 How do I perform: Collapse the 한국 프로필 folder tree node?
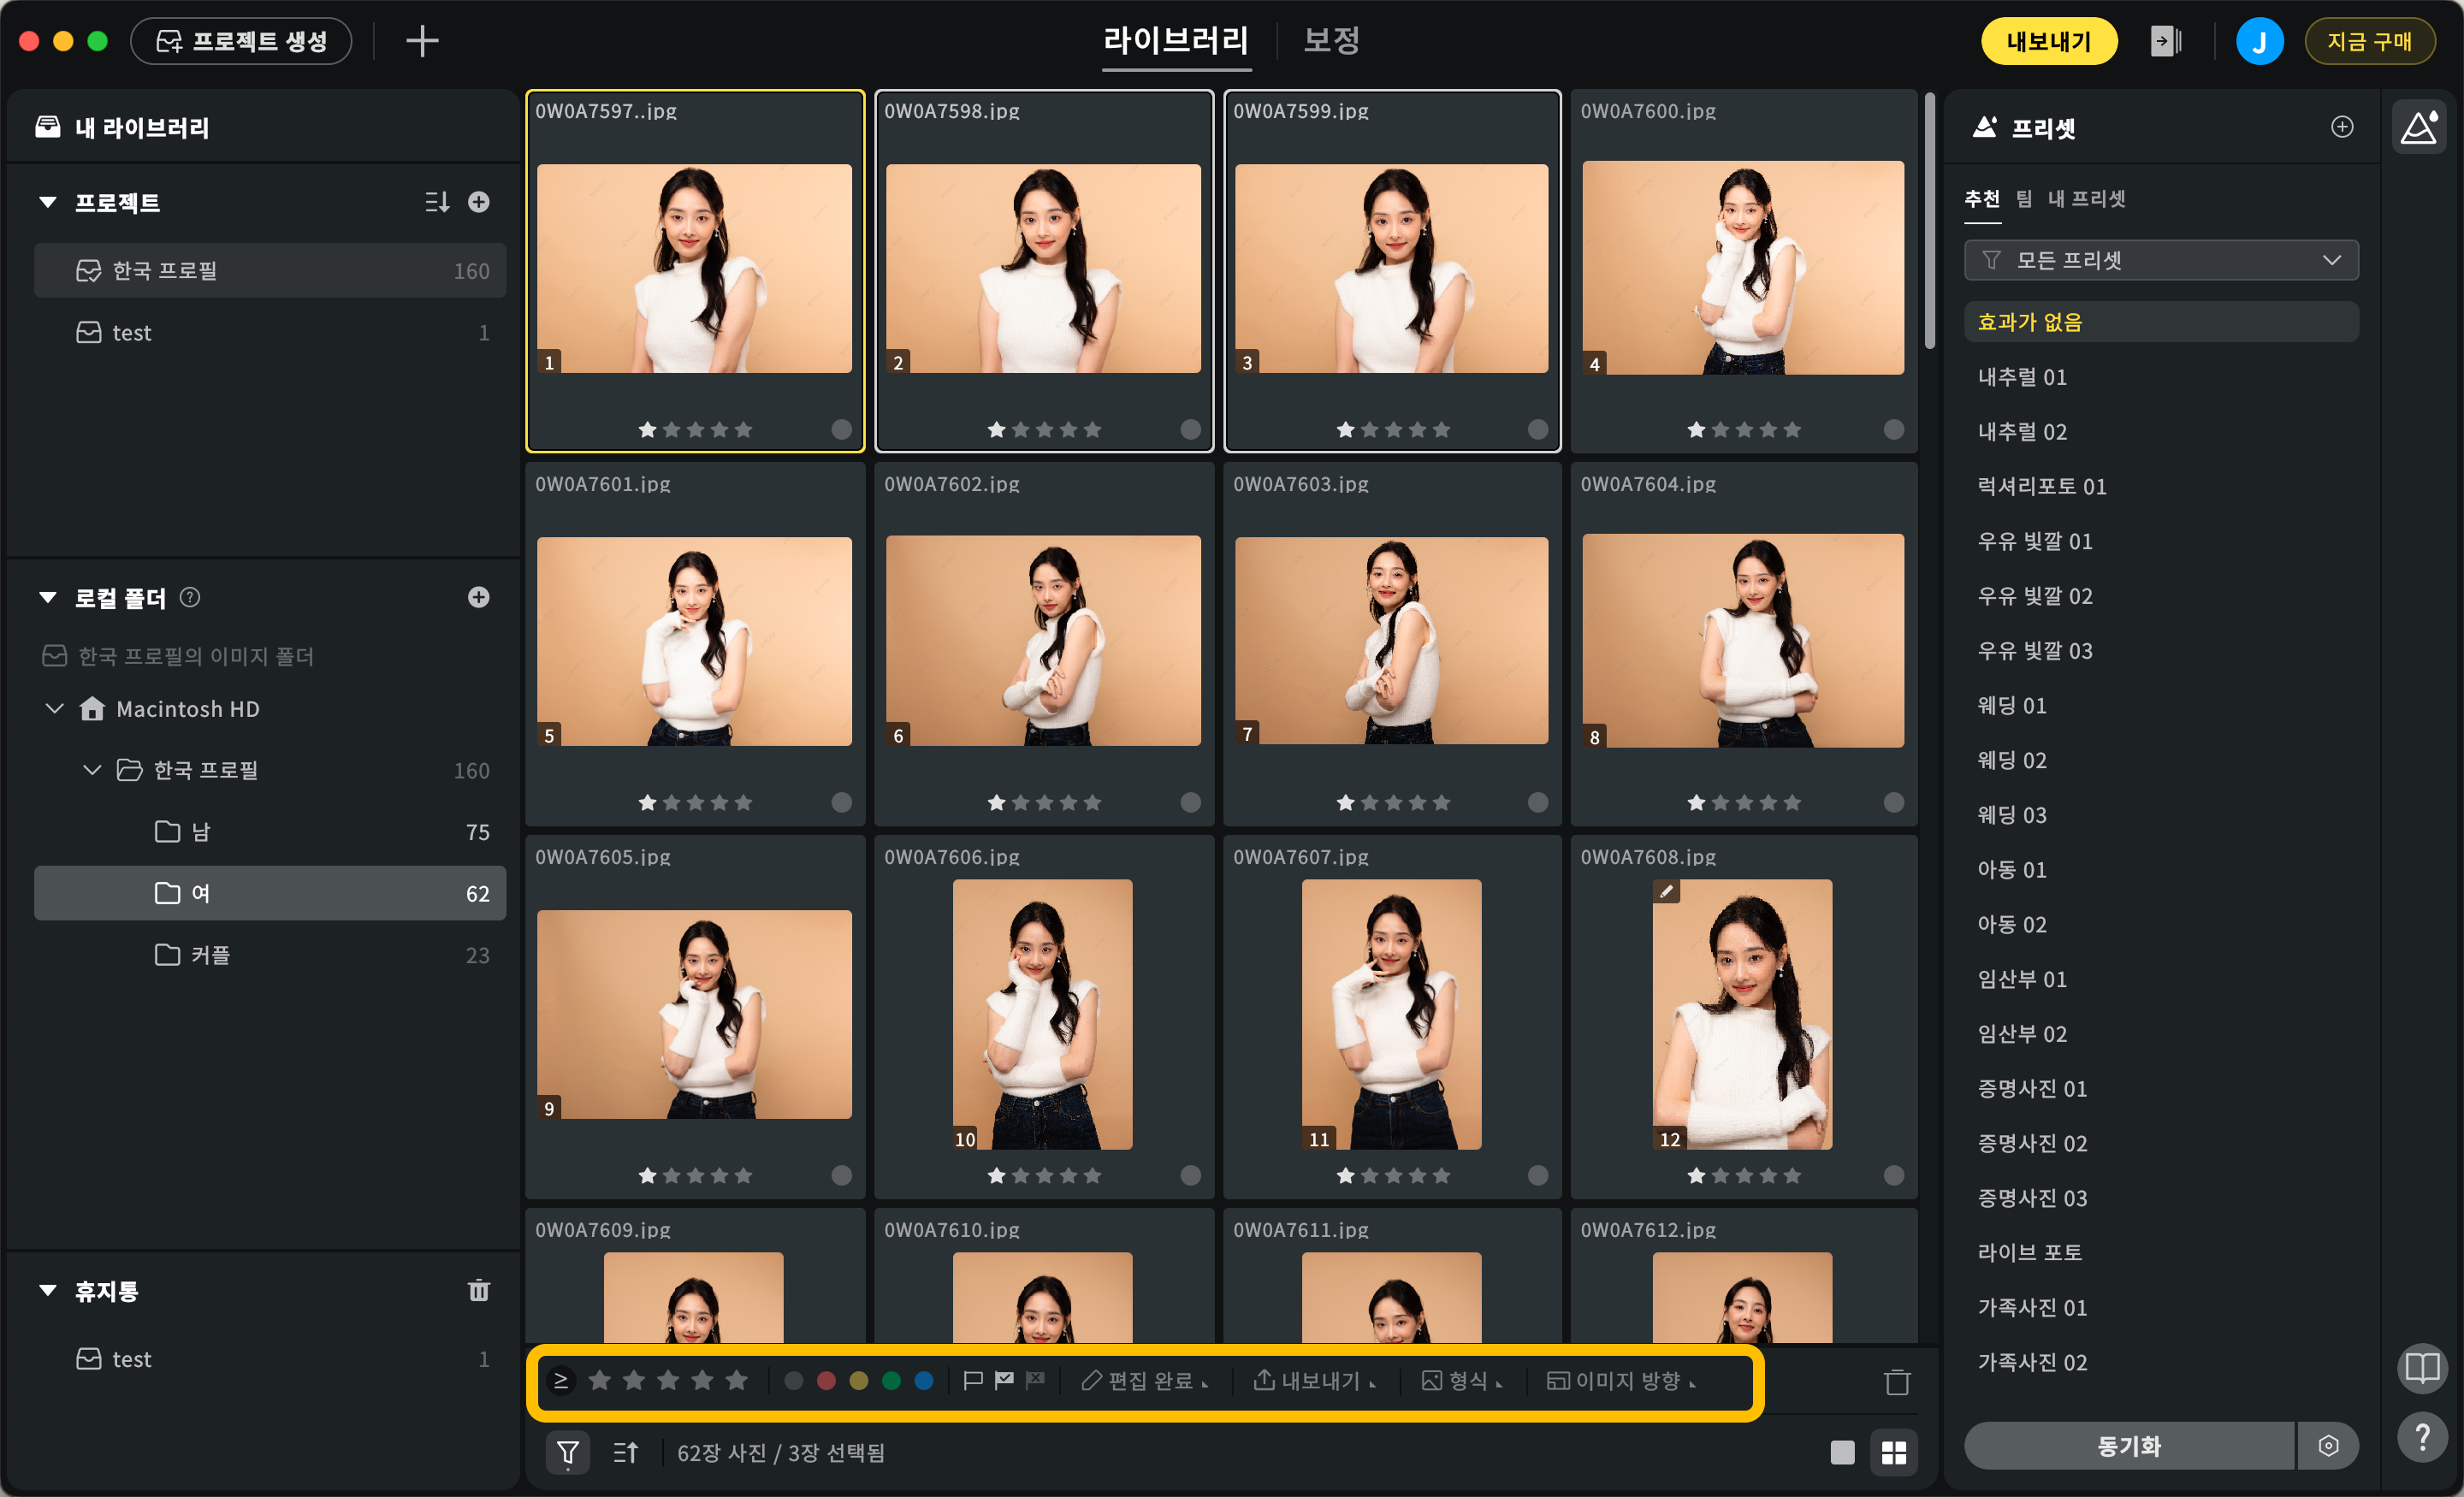click(x=91, y=770)
